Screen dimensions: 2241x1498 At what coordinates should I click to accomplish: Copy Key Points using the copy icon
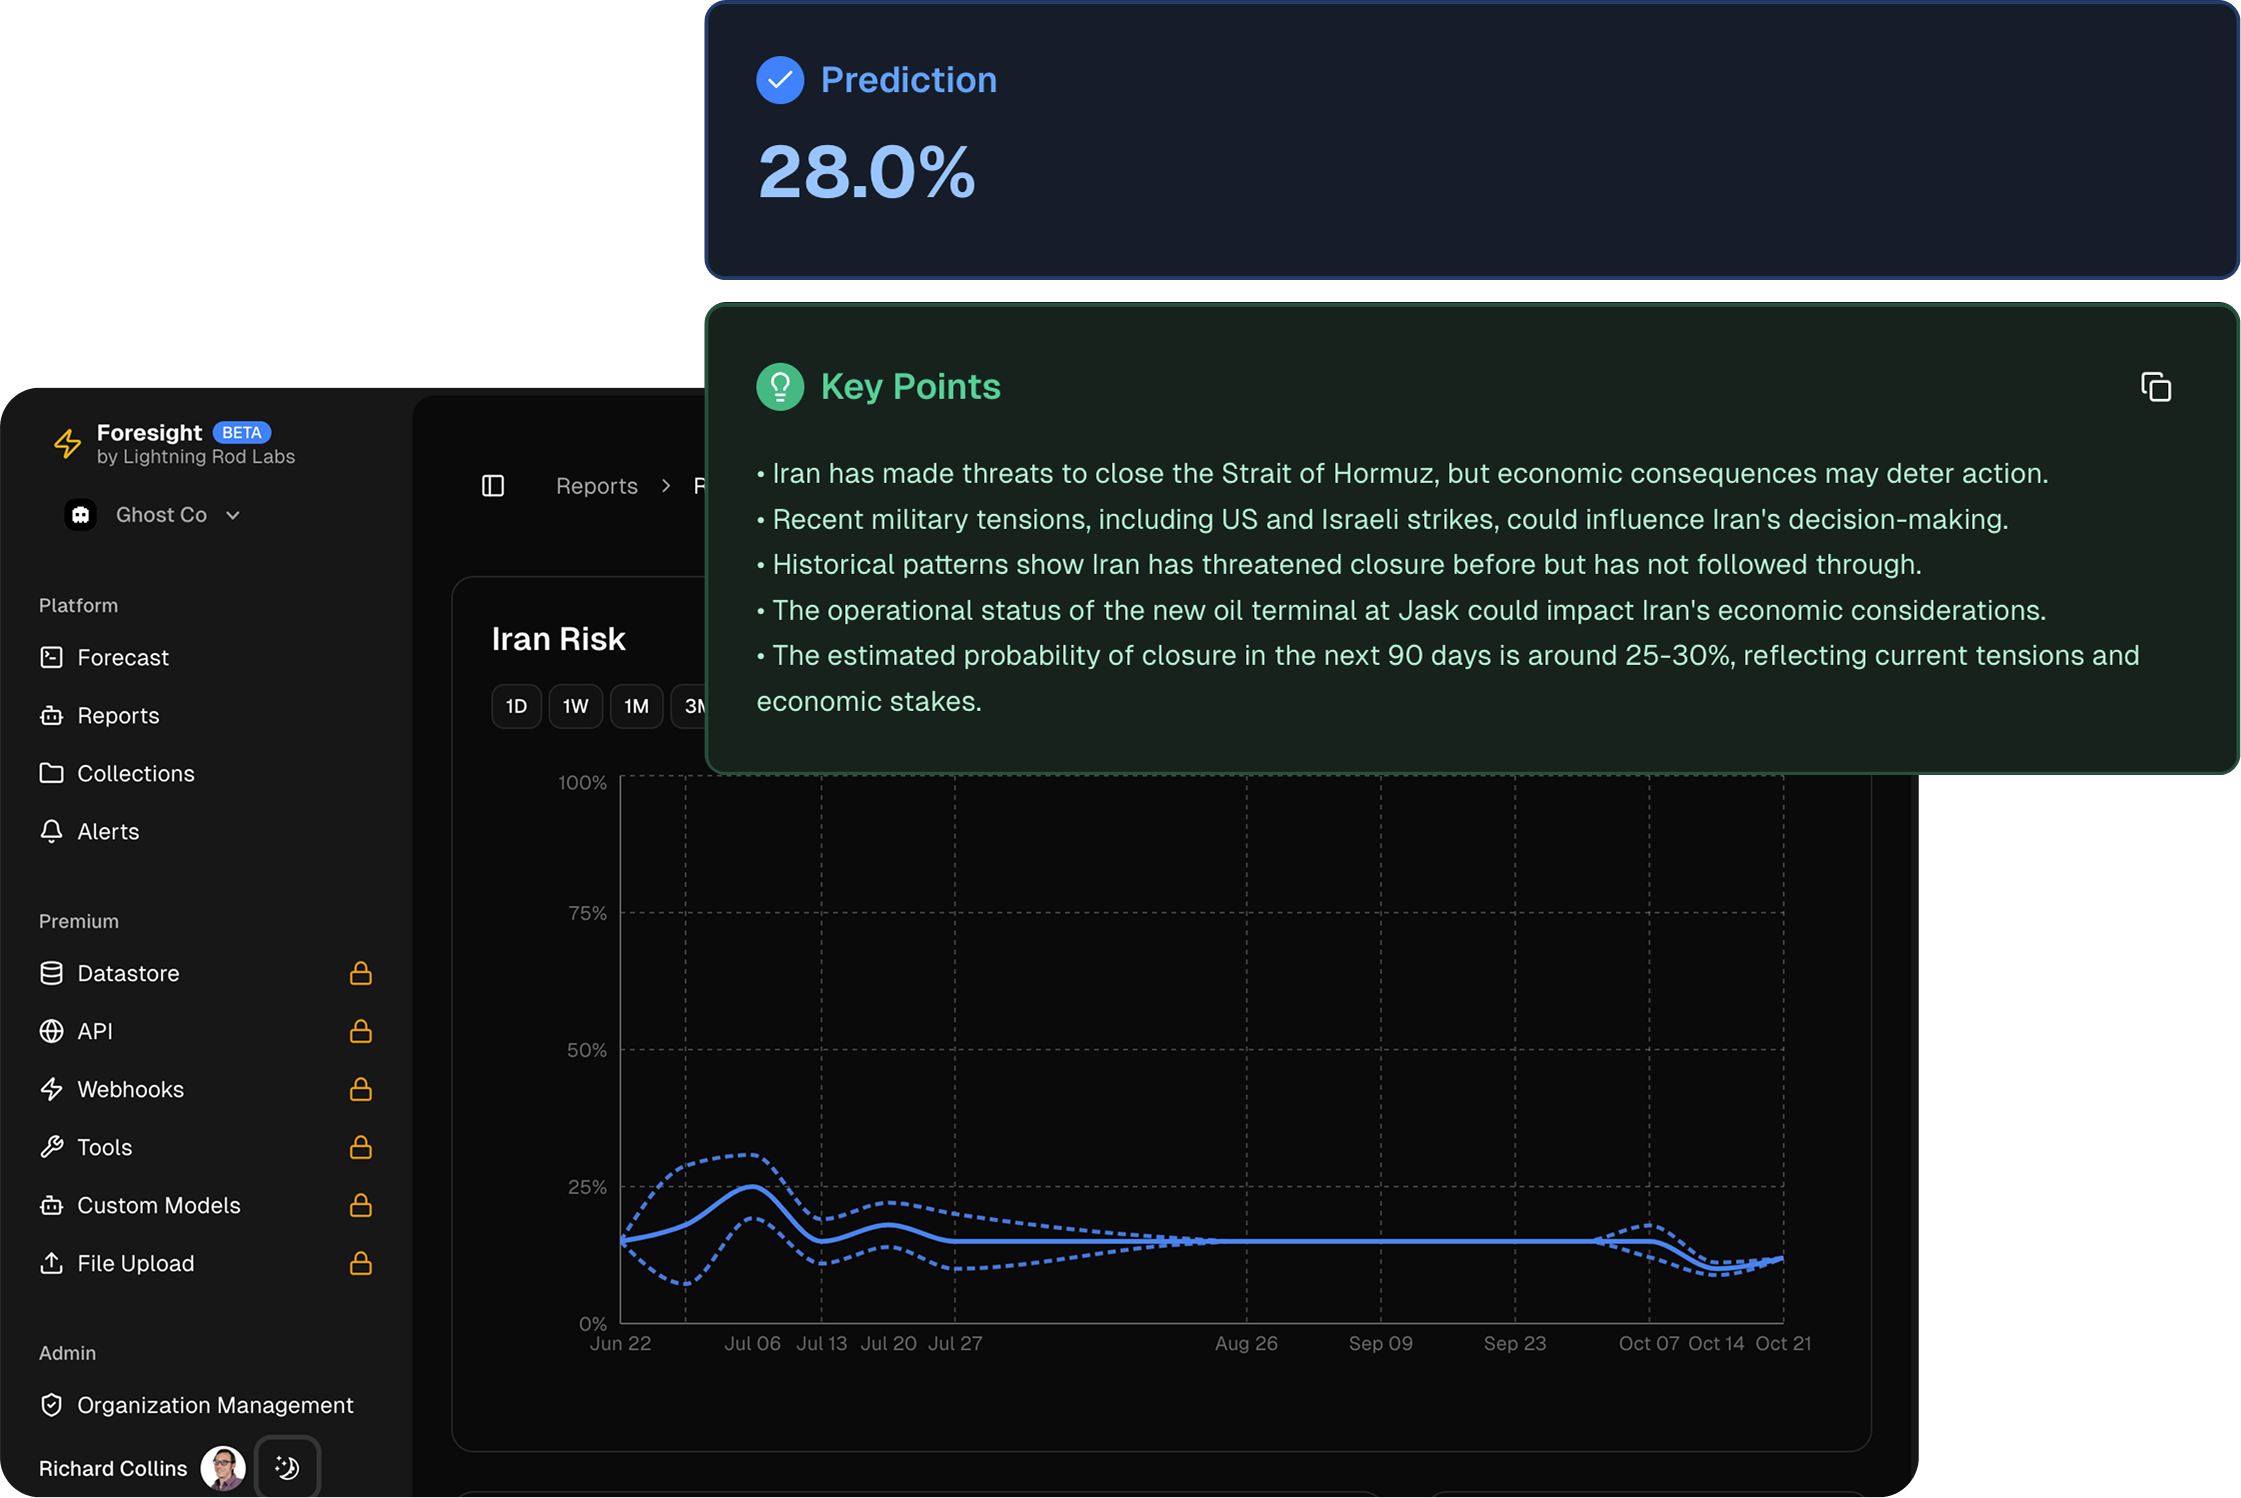coord(2155,387)
